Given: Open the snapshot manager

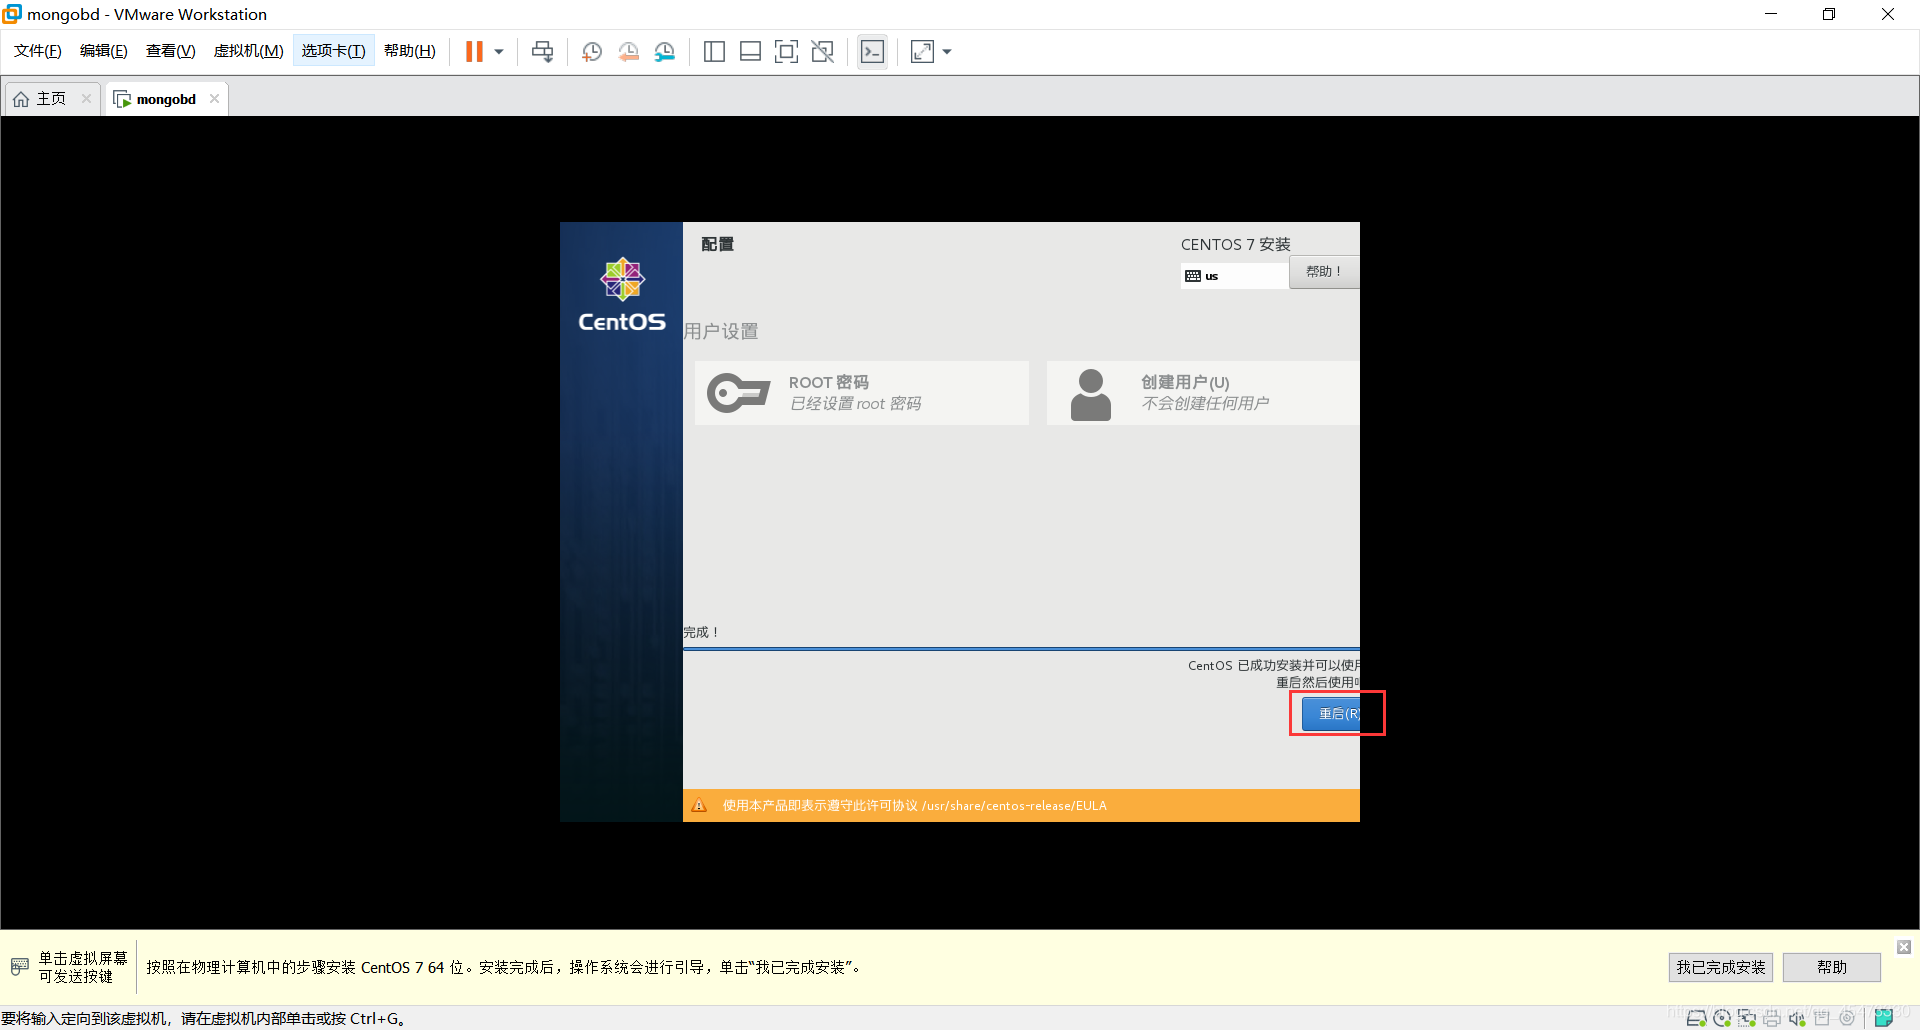Looking at the screenshot, I should (x=665, y=52).
